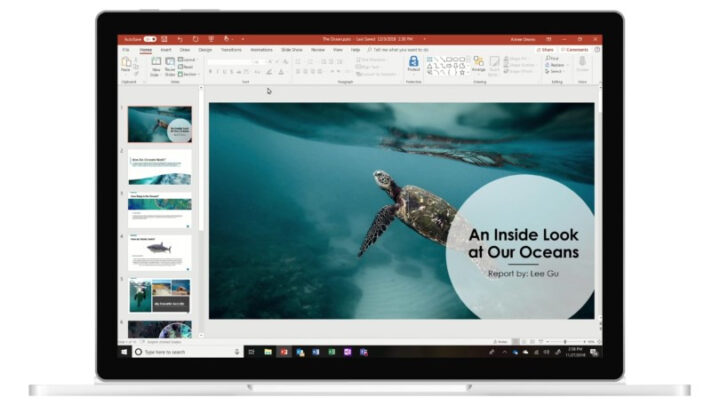Open the Slide Show tab
This screenshot has height=405, width=720.
(x=292, y=50)
